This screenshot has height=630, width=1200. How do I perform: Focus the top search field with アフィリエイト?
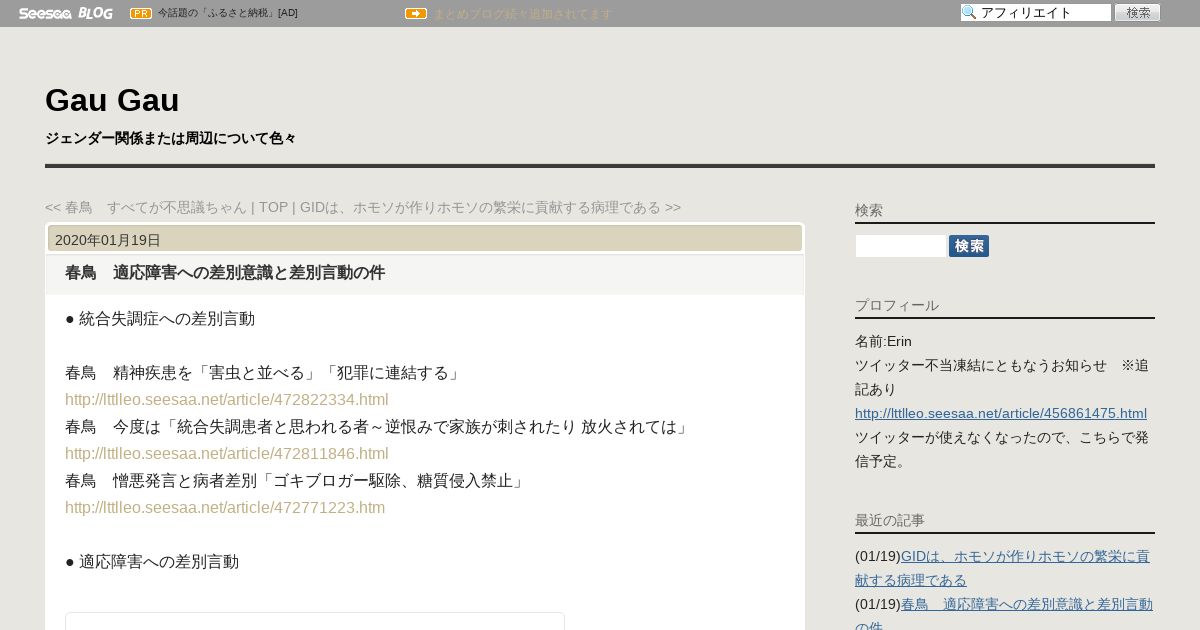(1036, 12)
